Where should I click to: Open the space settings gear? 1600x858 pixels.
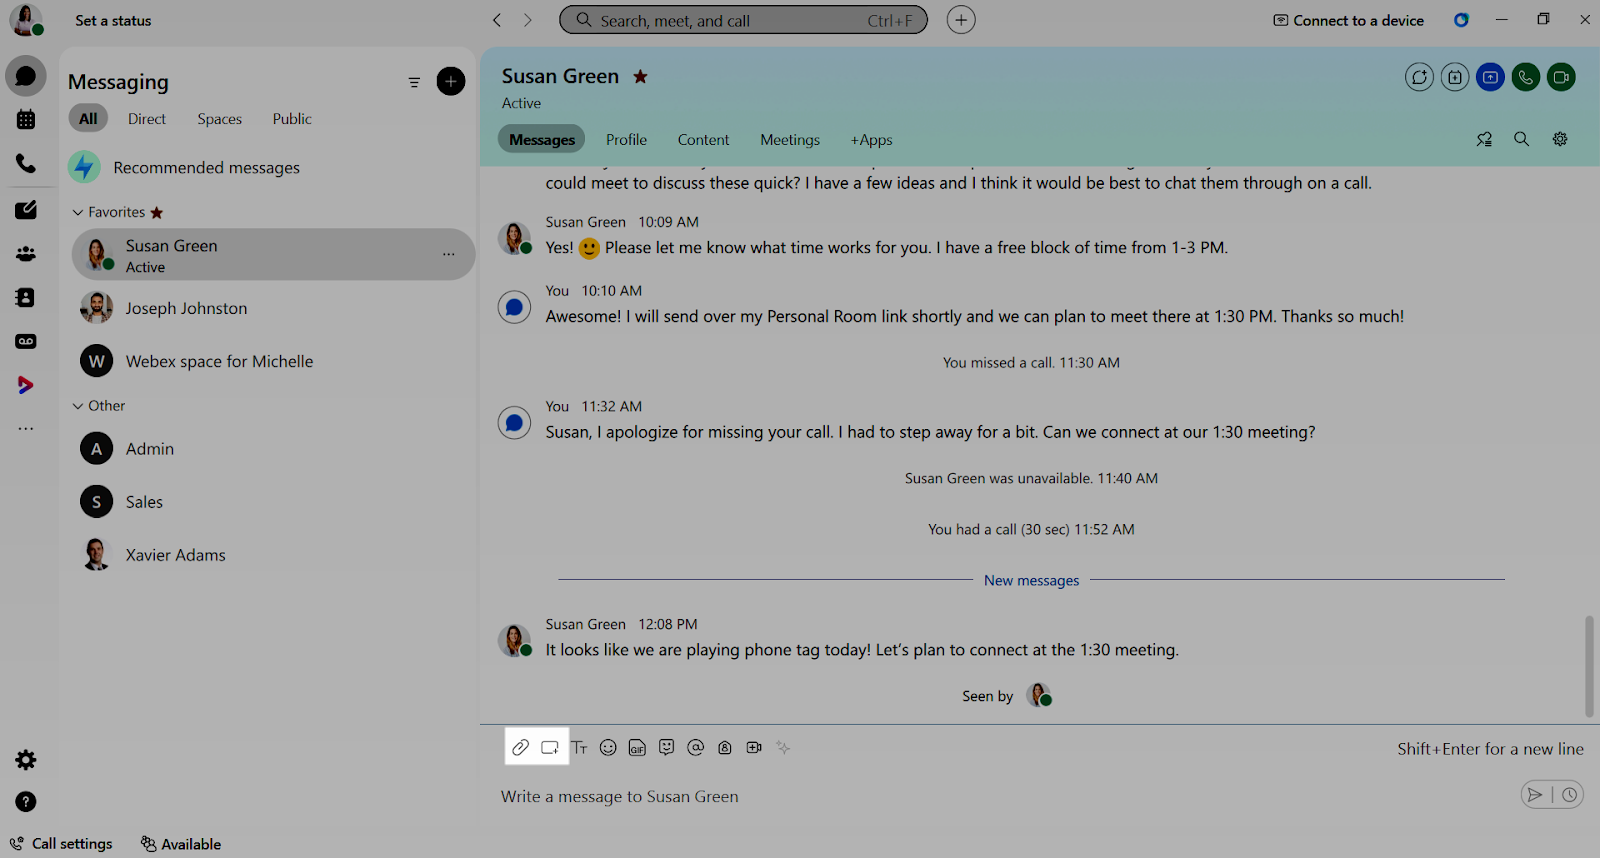(1560, 139)
